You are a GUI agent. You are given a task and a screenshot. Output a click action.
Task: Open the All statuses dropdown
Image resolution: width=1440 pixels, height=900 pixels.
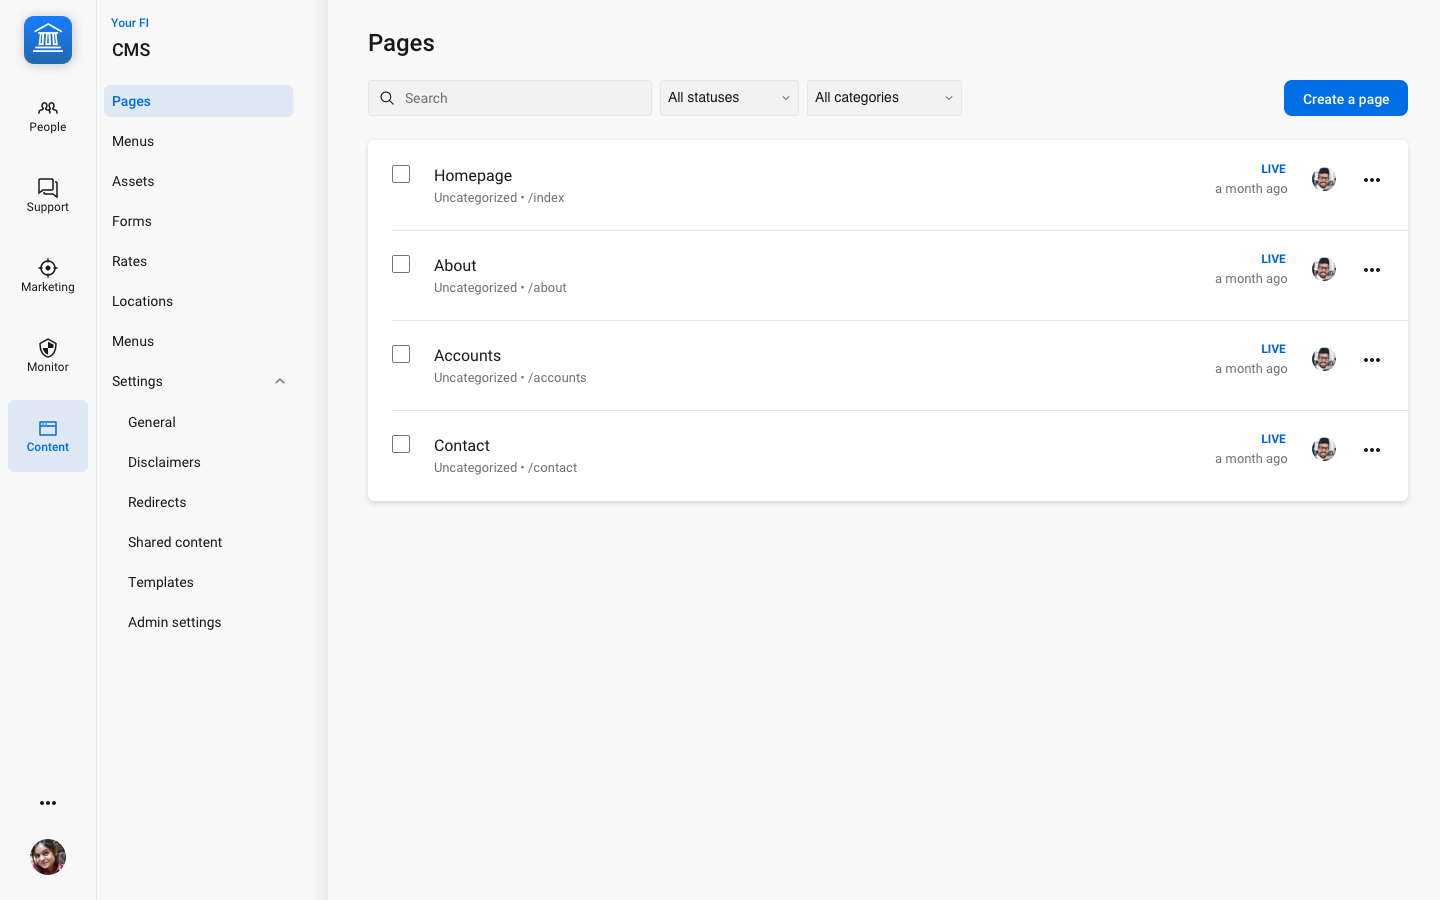click(x=729, y=98)
